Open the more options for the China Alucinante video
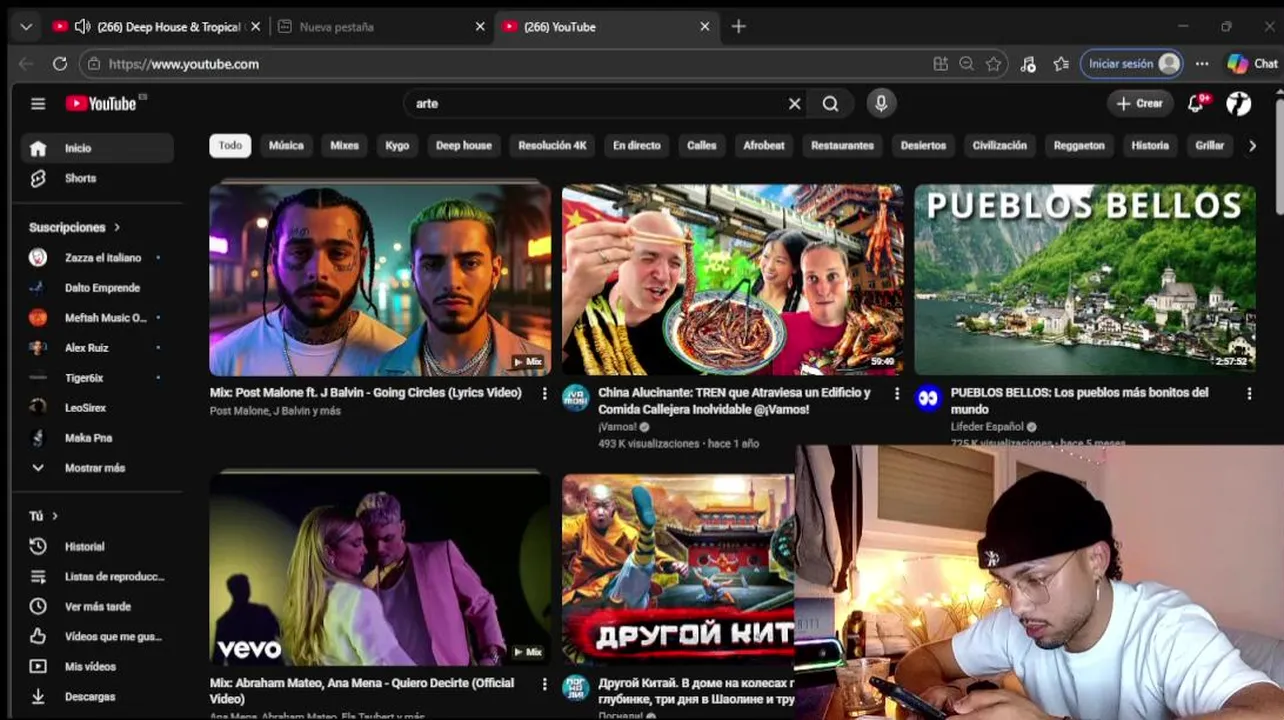 click(x=897, y=394)
